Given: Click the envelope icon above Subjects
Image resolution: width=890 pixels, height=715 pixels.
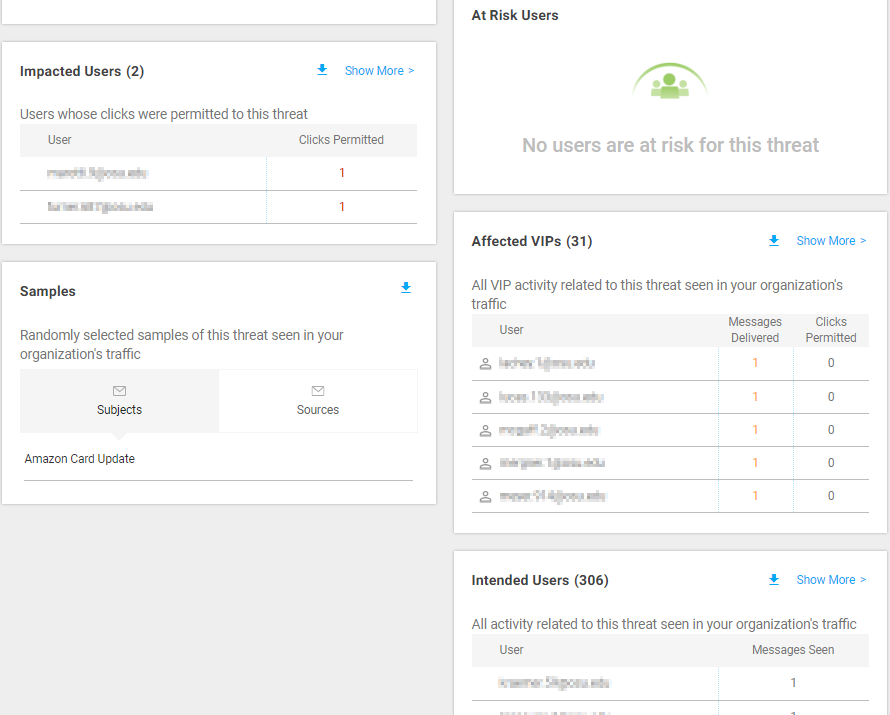Looking at the screenshot, I should point(119,391).
